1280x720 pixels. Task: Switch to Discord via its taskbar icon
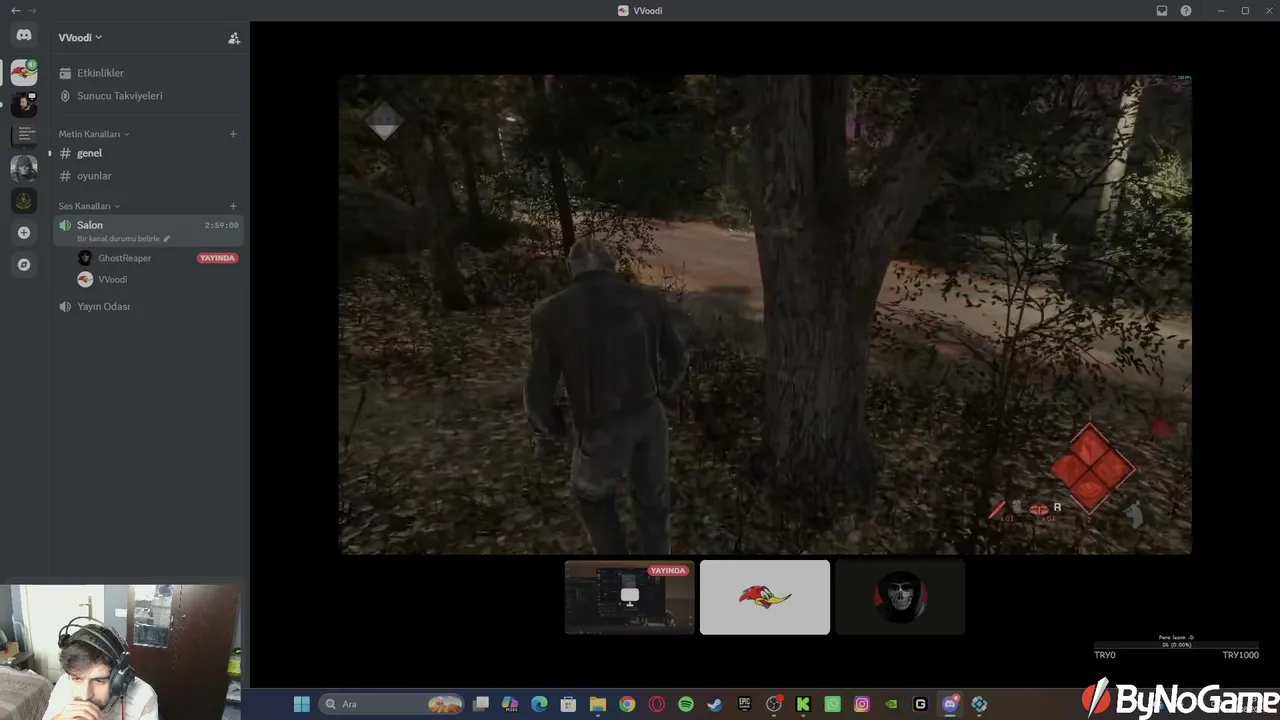tap(950, 704)
